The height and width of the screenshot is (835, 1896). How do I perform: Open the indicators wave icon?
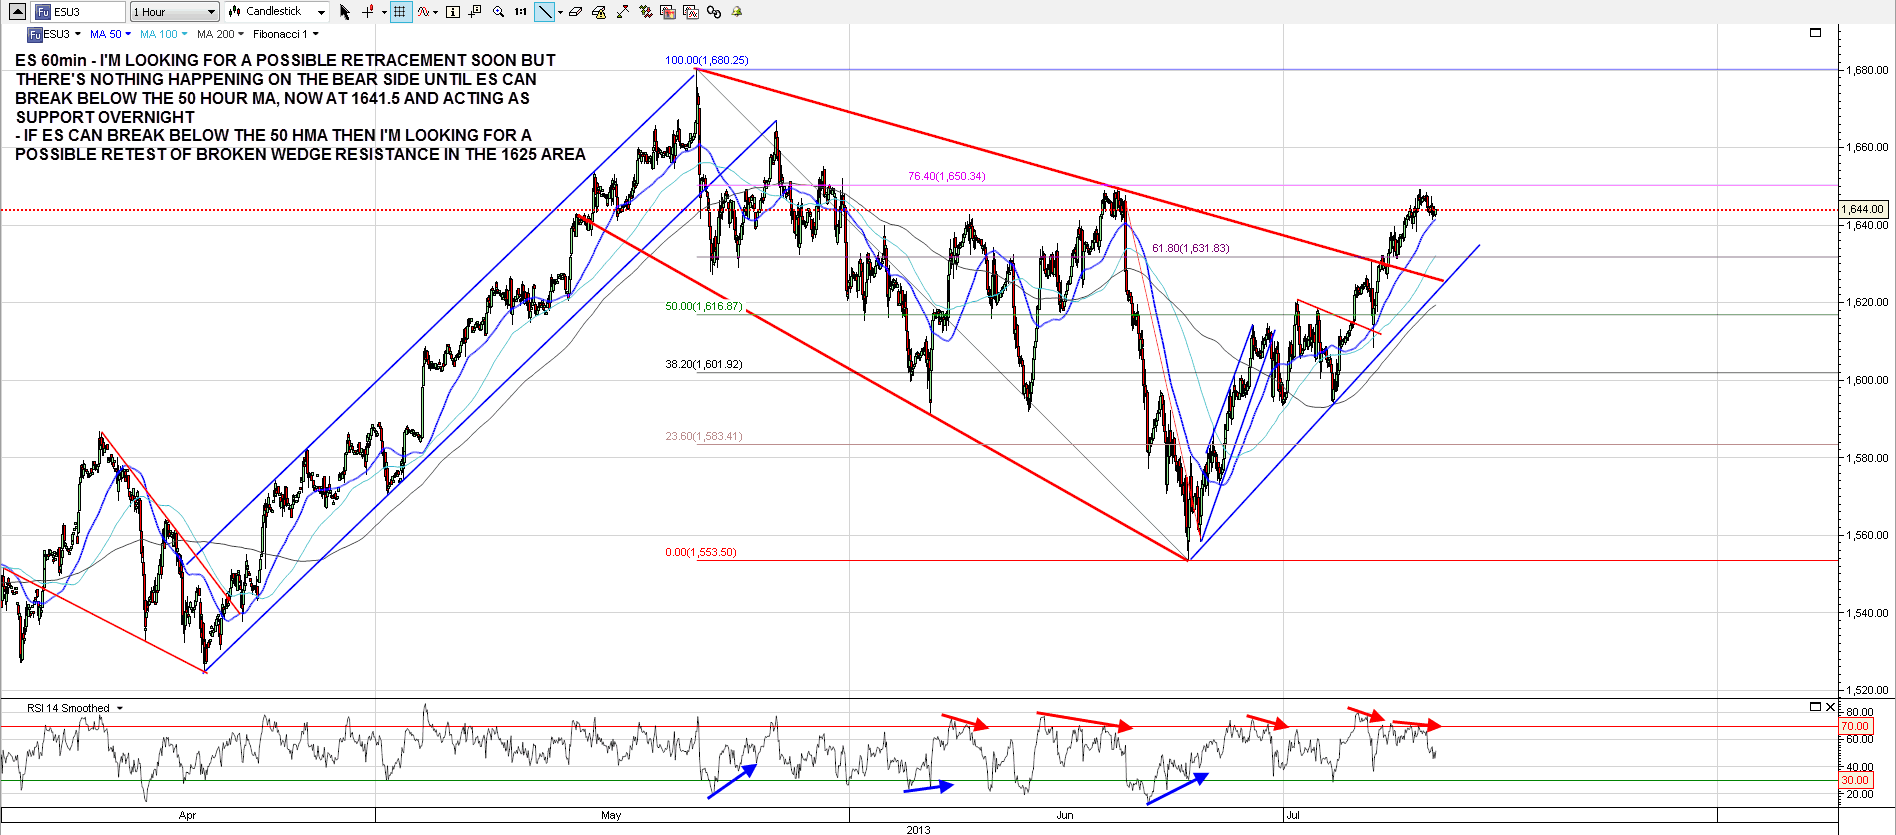424,12
